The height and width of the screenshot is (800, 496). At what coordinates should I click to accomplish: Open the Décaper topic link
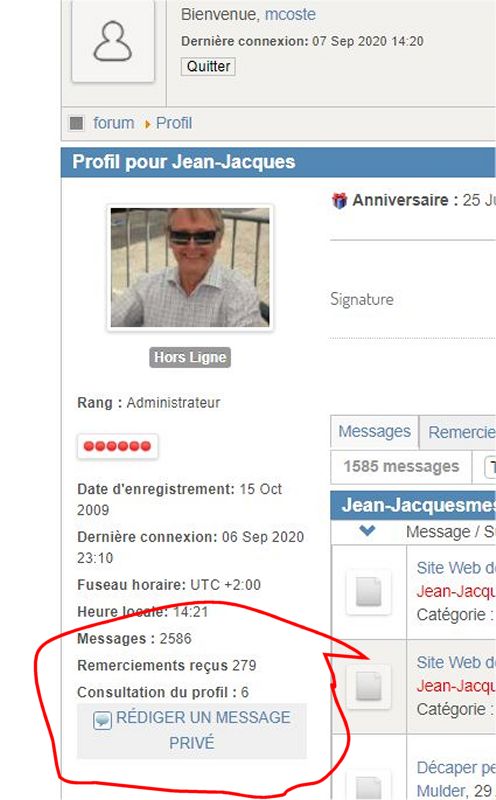[456, 768]
